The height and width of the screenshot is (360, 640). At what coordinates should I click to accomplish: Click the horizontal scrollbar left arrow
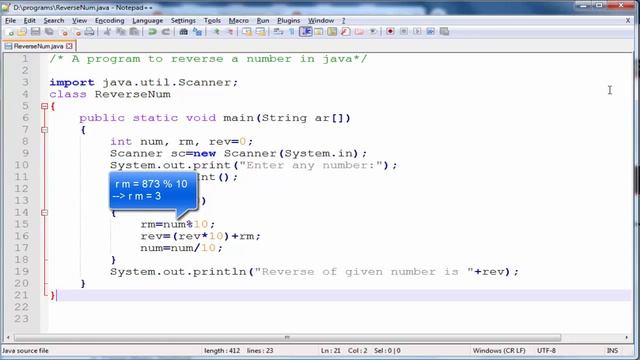click(8, 338)
